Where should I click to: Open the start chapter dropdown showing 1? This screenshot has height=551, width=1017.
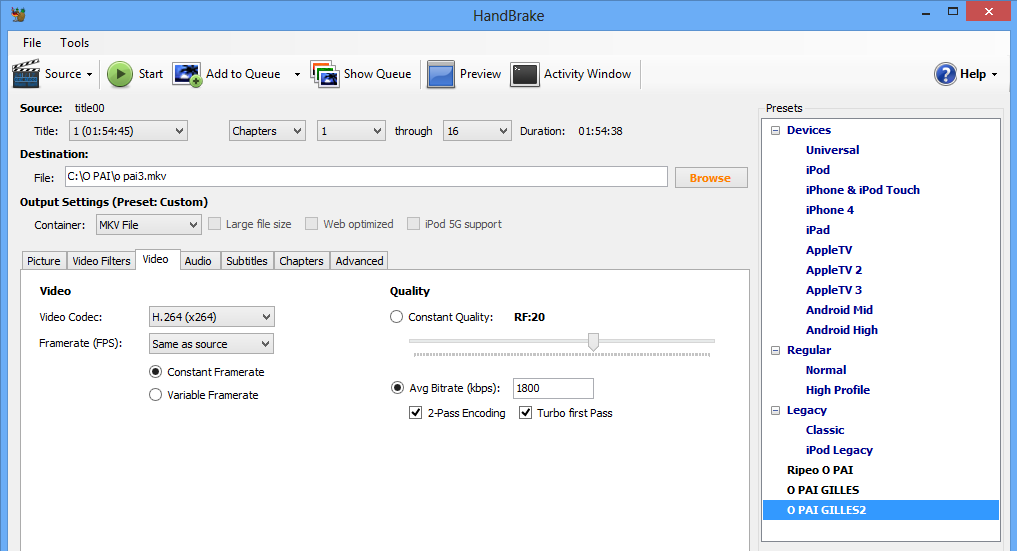(351, 131)
